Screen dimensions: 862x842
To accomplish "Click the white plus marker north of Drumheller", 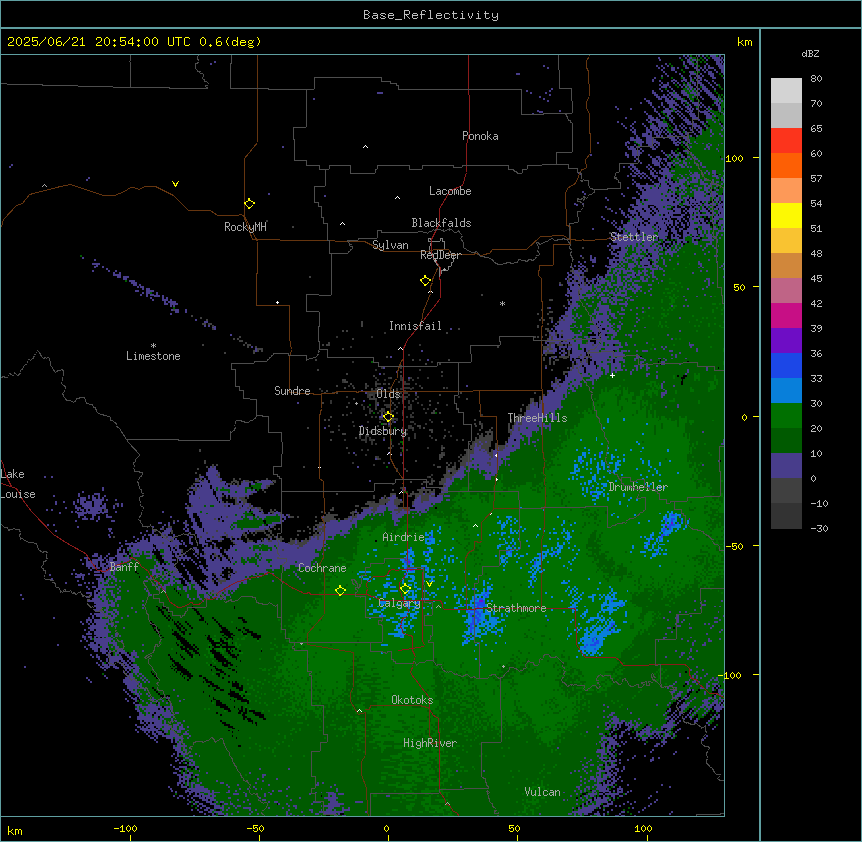I will point(613,375).
